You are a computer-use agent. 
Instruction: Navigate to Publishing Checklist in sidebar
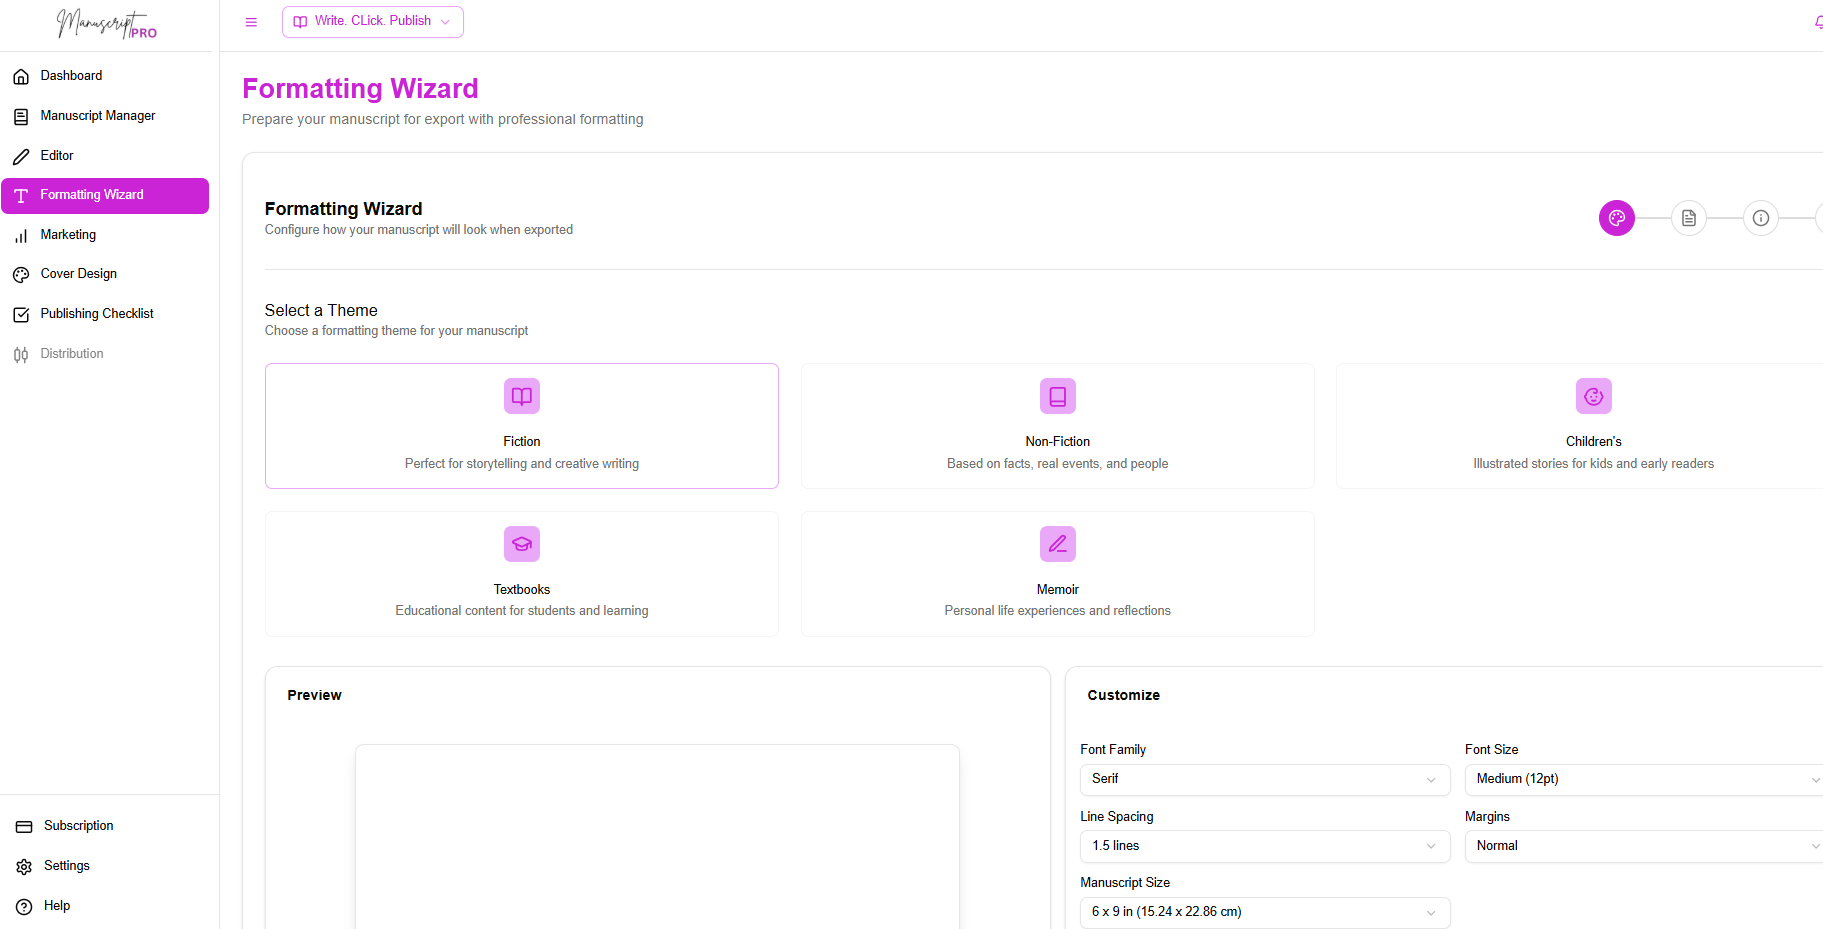(97, 313)
